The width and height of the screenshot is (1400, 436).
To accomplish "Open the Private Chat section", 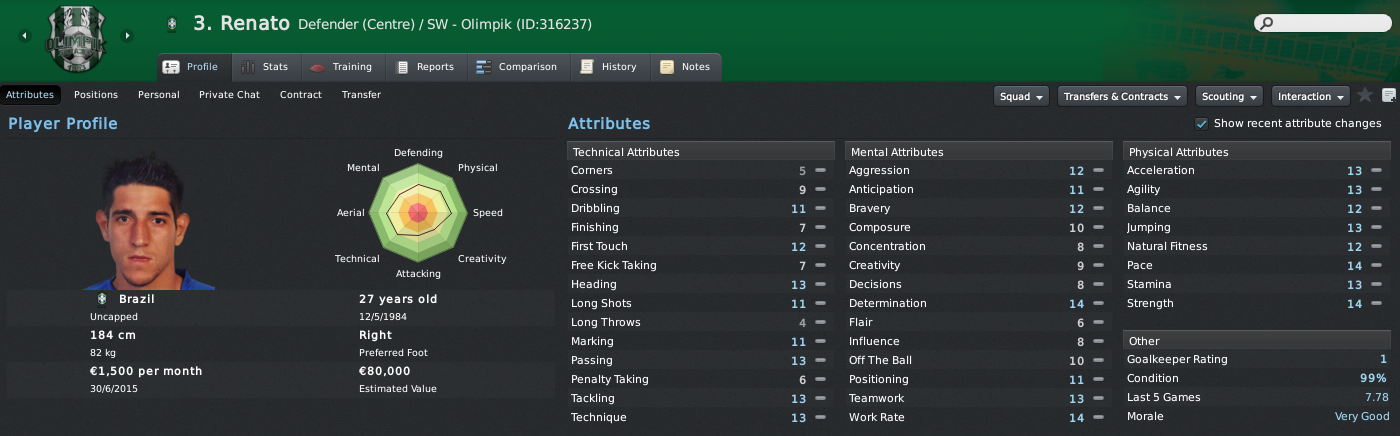I will [x=229, y=95].
